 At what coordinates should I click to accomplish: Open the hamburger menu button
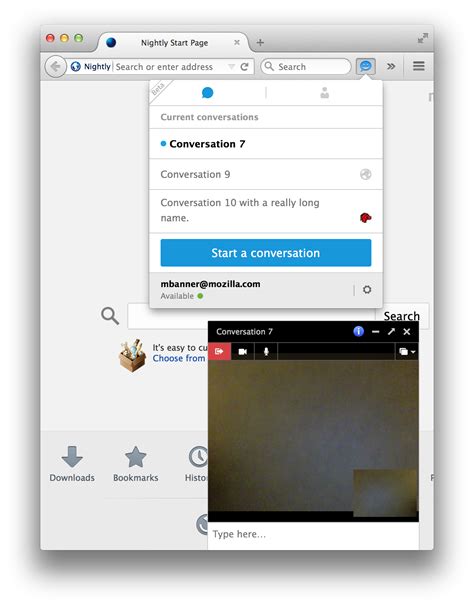[418, 66]
